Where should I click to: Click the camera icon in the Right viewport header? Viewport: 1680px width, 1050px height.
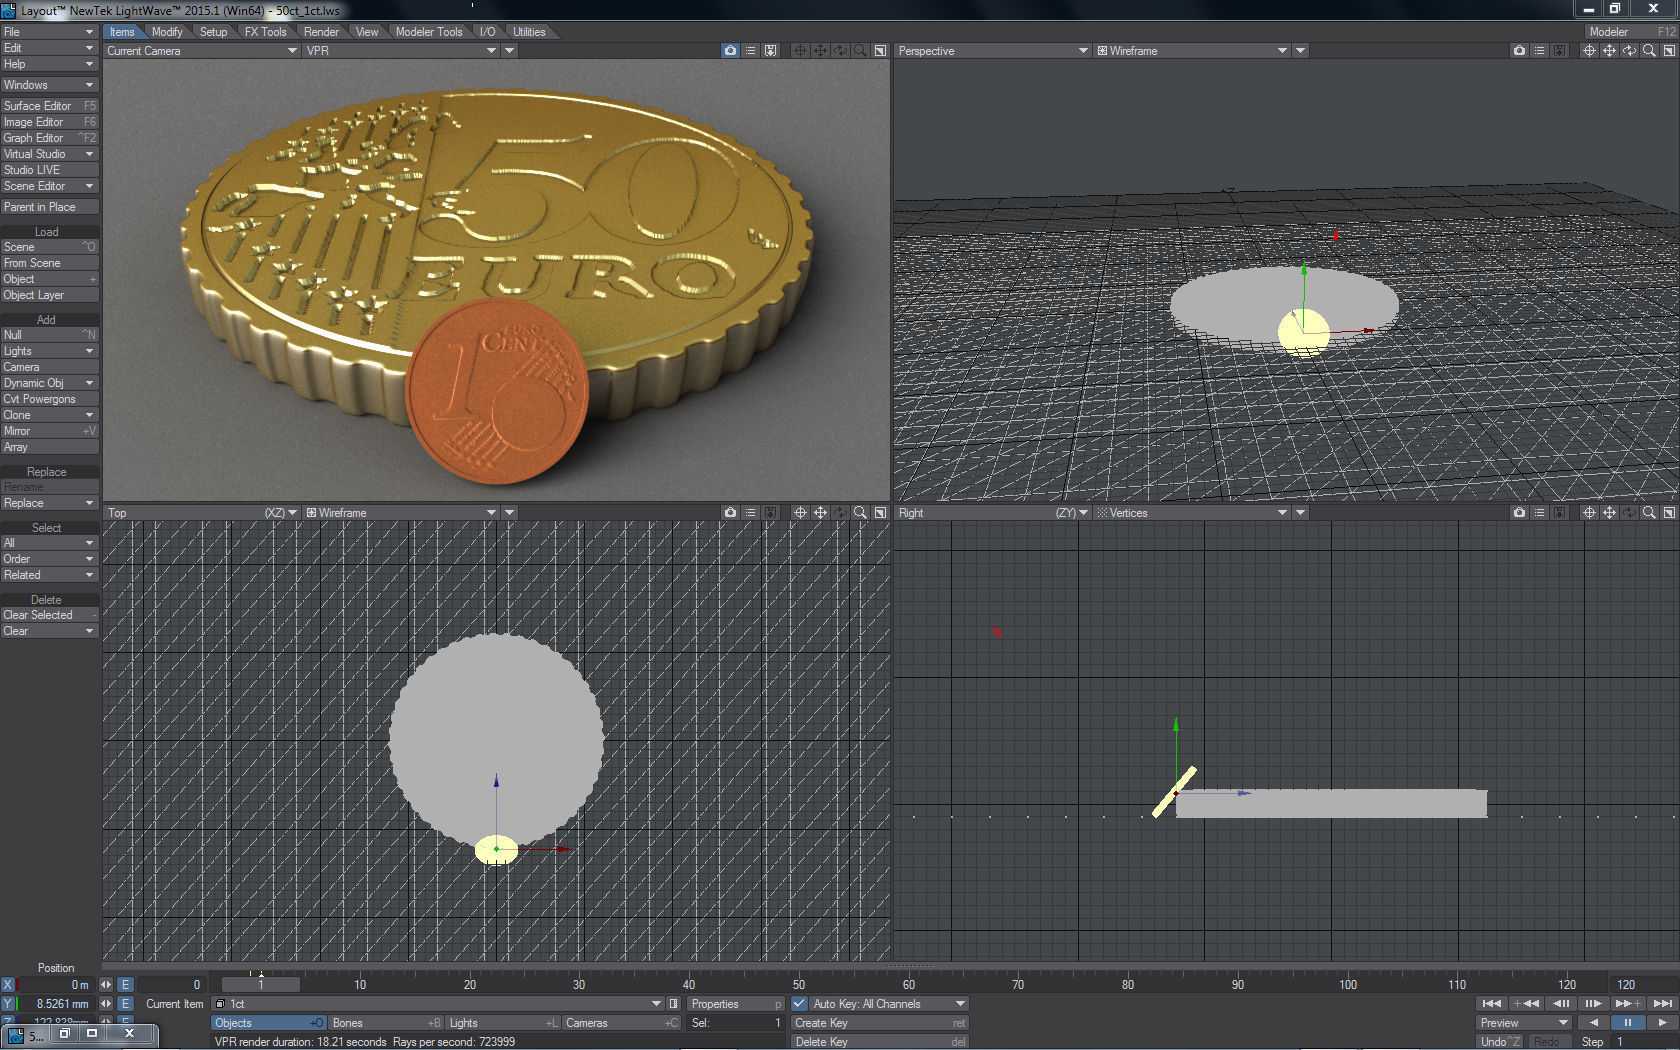pos(1519,512)
